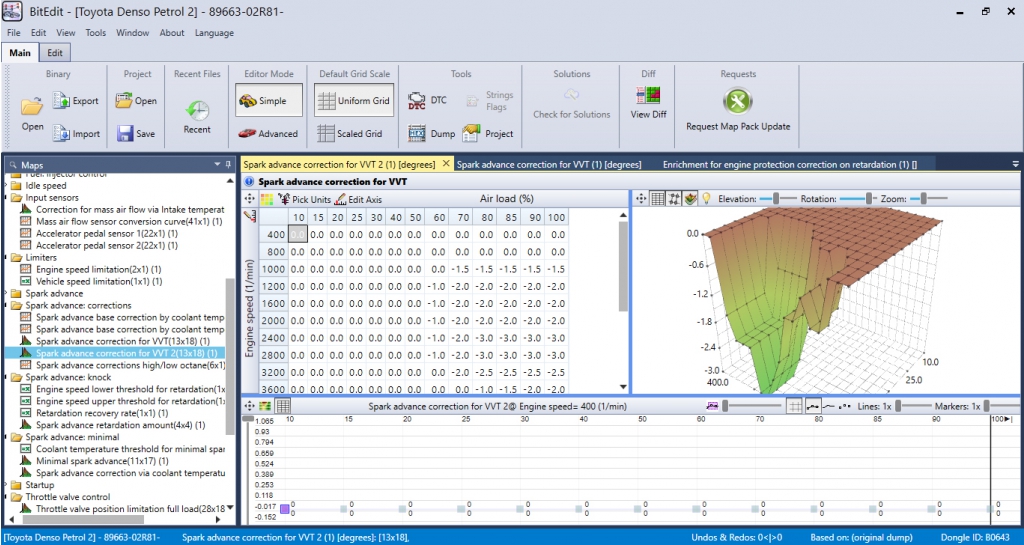The width and height of the screenshot is (1024, 545).
Task: Select the cell at 400 rpm, 10% load
Action: 298,234
